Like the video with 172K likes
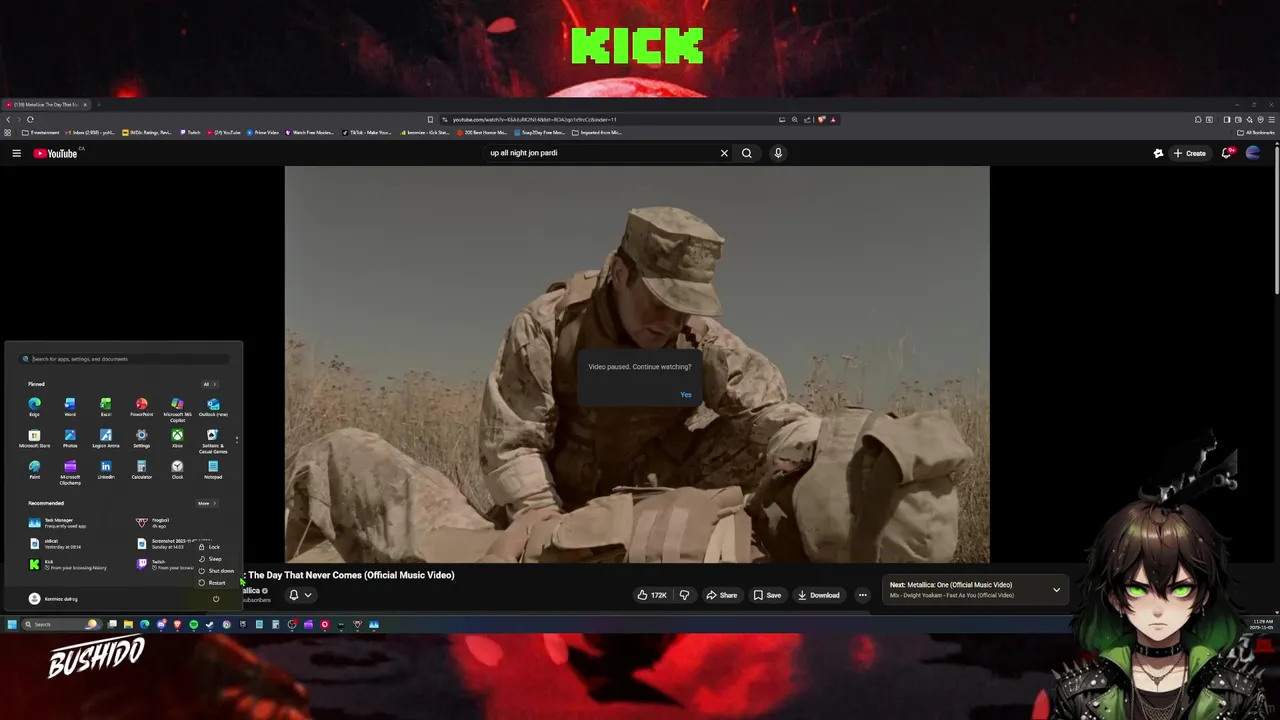The height and width of the screenshot is (720, 1280). point(652,595)
